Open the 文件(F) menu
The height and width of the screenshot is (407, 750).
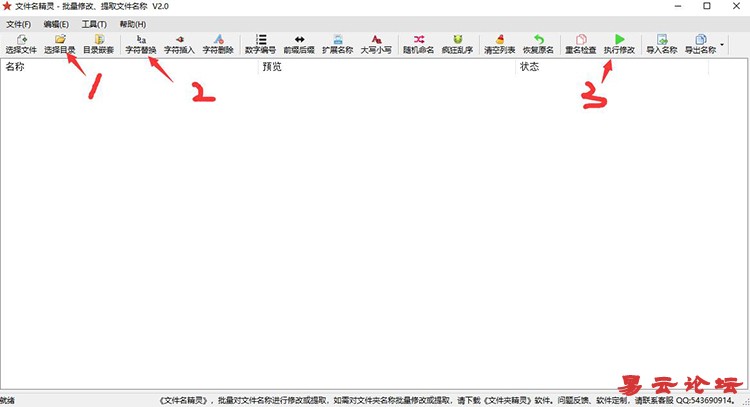[19, 24]
